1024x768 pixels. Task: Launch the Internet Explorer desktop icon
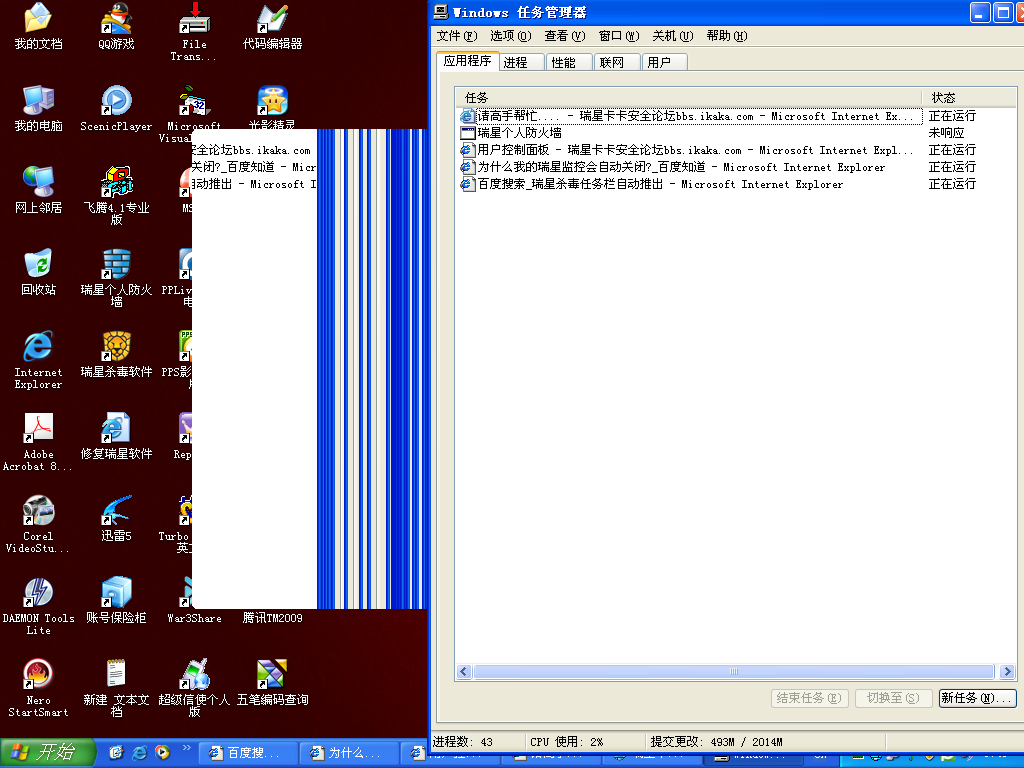coord(38,359)
